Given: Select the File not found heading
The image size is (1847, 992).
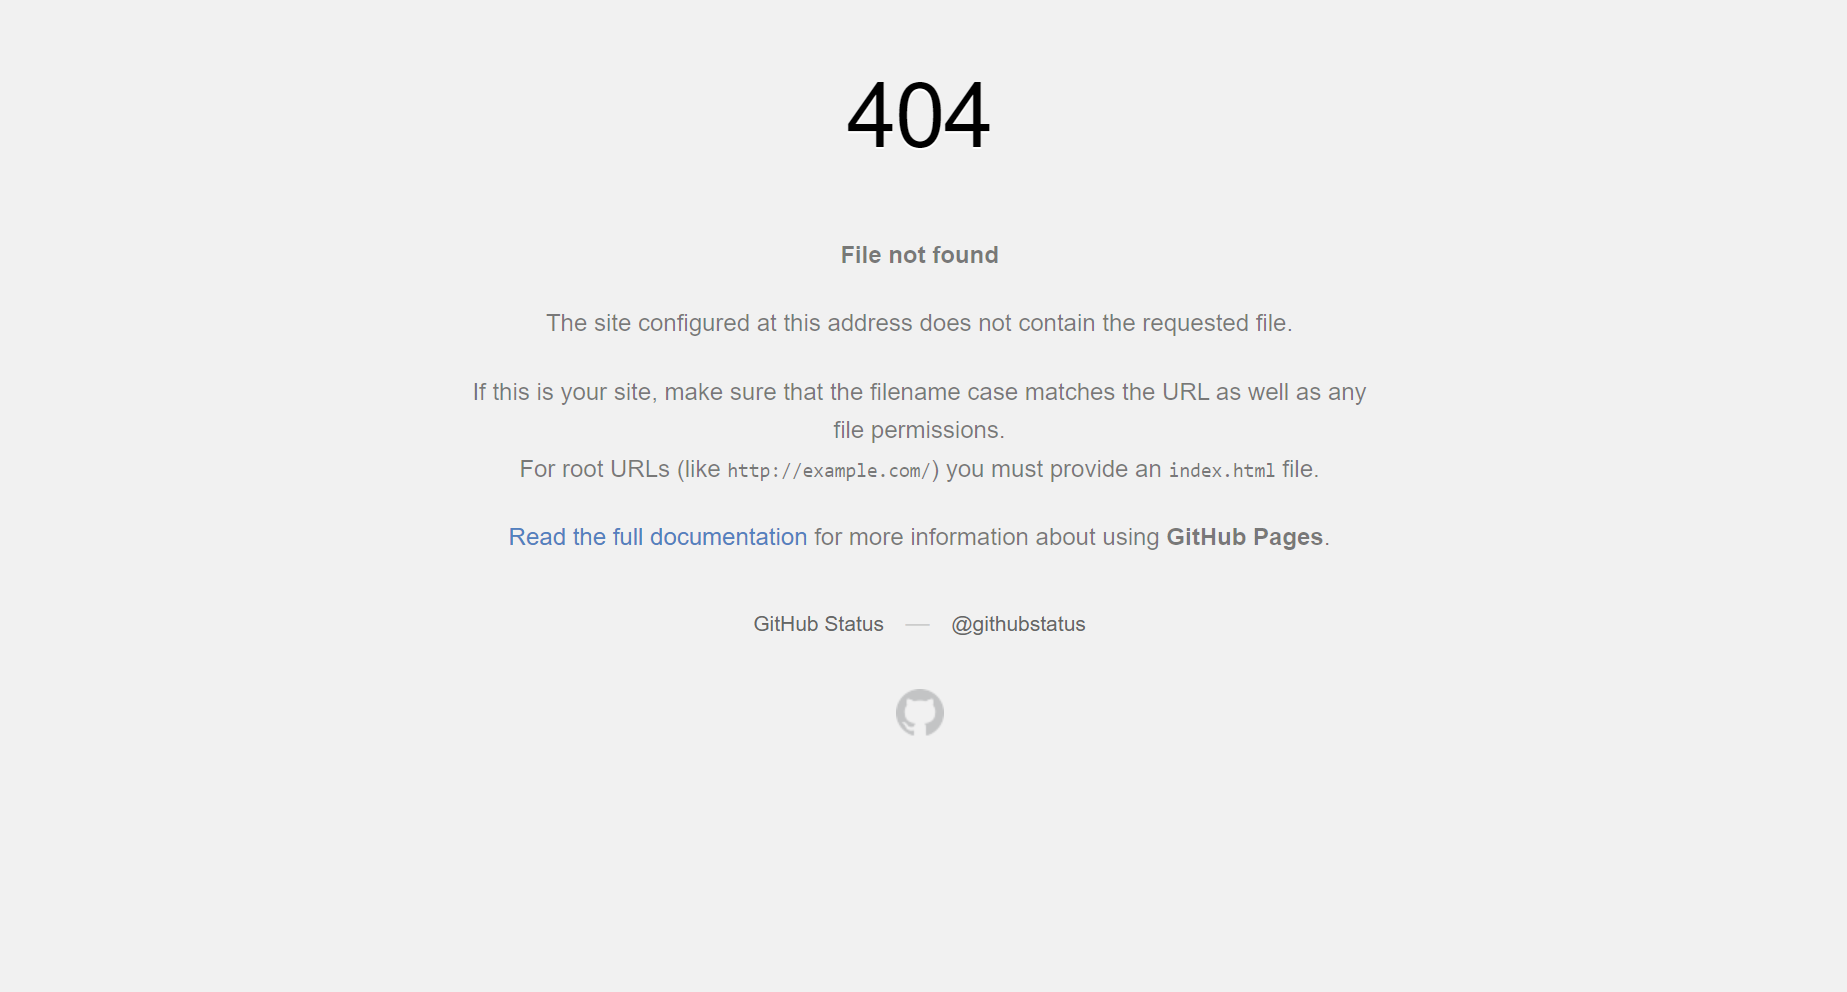Looking at the screenshot, I should (x=919, y=255).
